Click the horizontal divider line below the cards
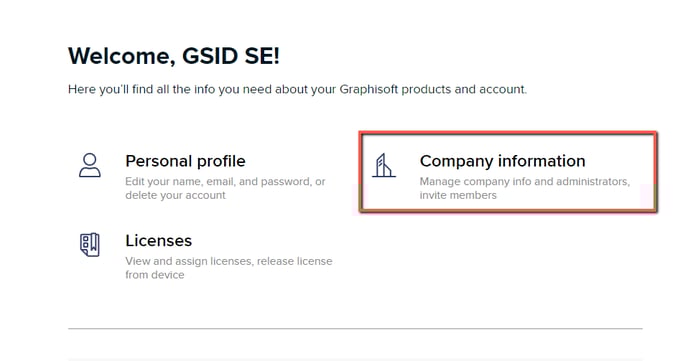 [x=355, y=328]
